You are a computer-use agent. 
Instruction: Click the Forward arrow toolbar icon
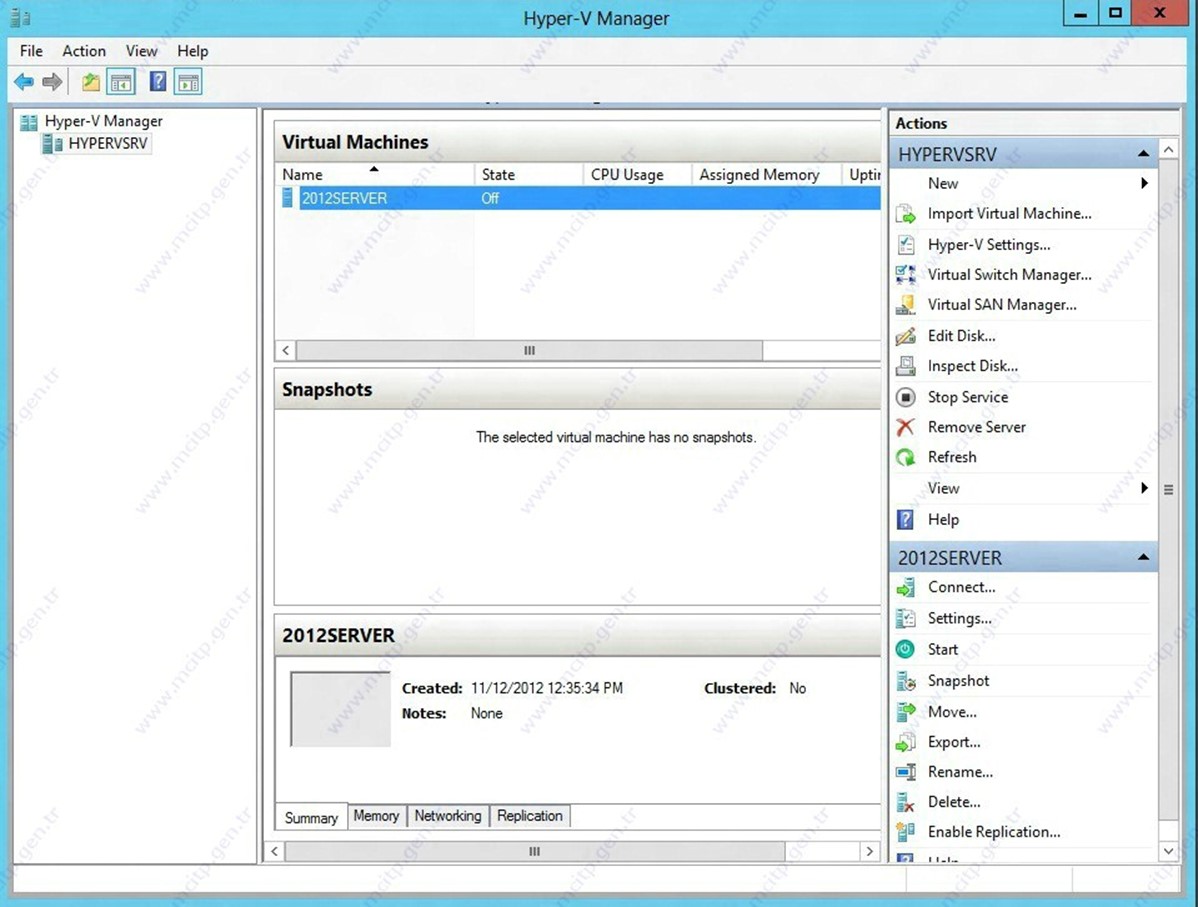coord(52,82)
